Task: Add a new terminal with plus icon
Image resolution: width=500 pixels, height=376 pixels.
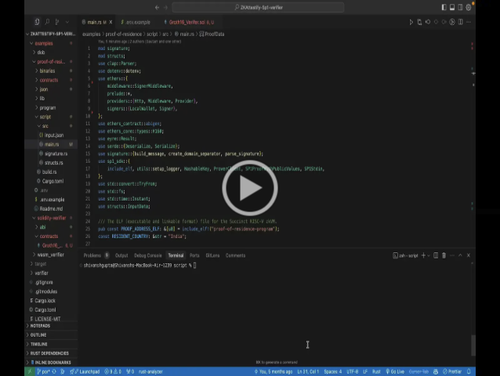Action: (423, 255)
